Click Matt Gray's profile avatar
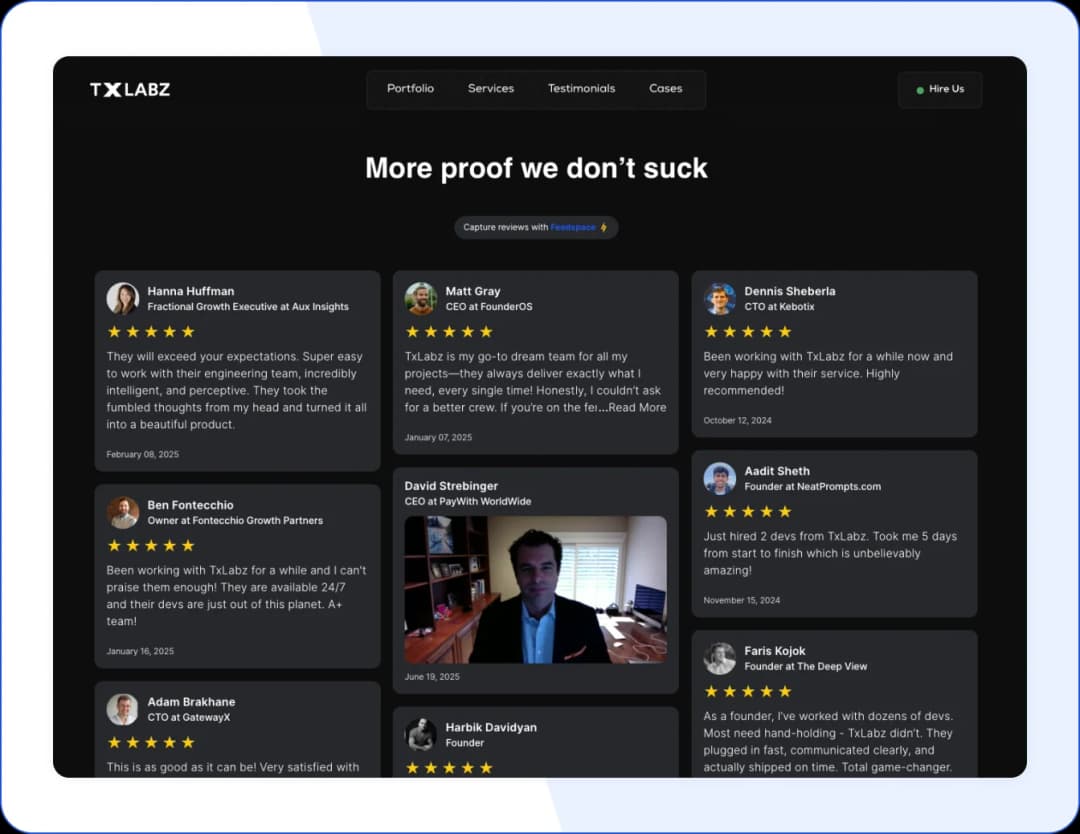 point(421,299)
